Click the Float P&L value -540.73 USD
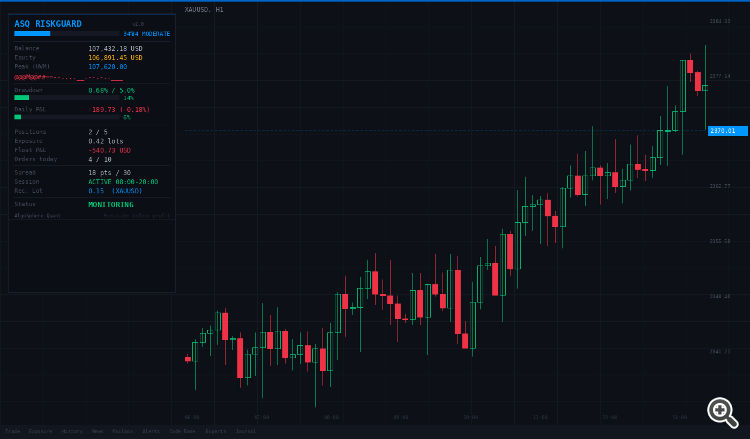Viewport: 750px width, 439px height. [x=110, y=150]
